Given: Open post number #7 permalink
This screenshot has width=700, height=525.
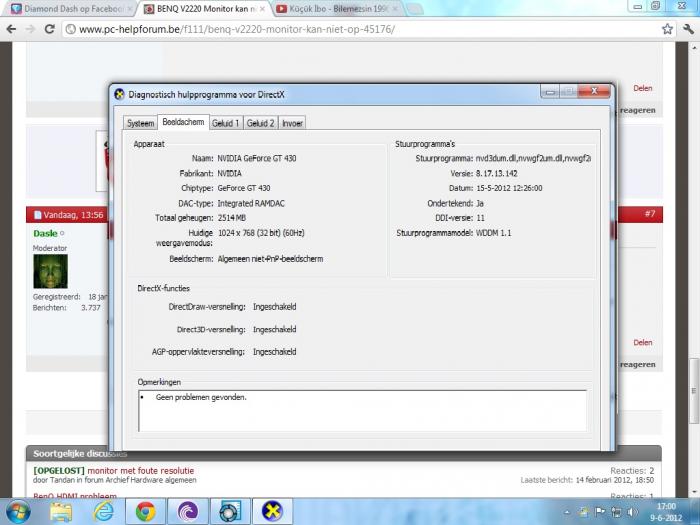Looking at the screenshot, I should point(650,214).
